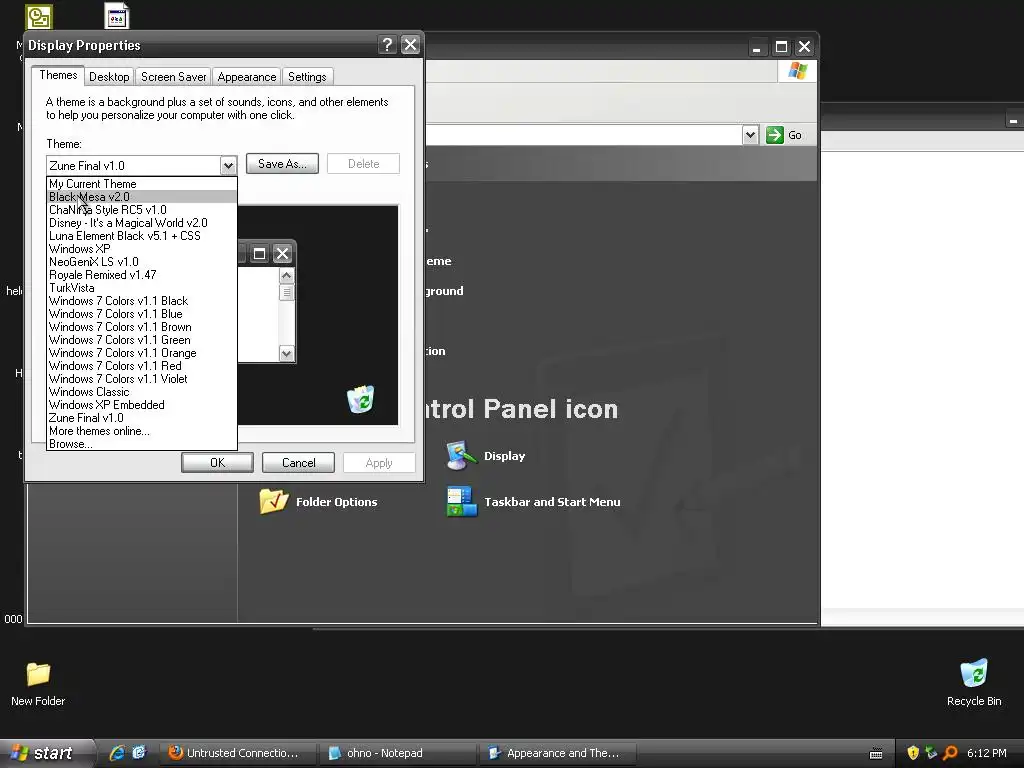Open the Display control panel icon
Viewport: 1024px width, 768px height.
point(461,456)
